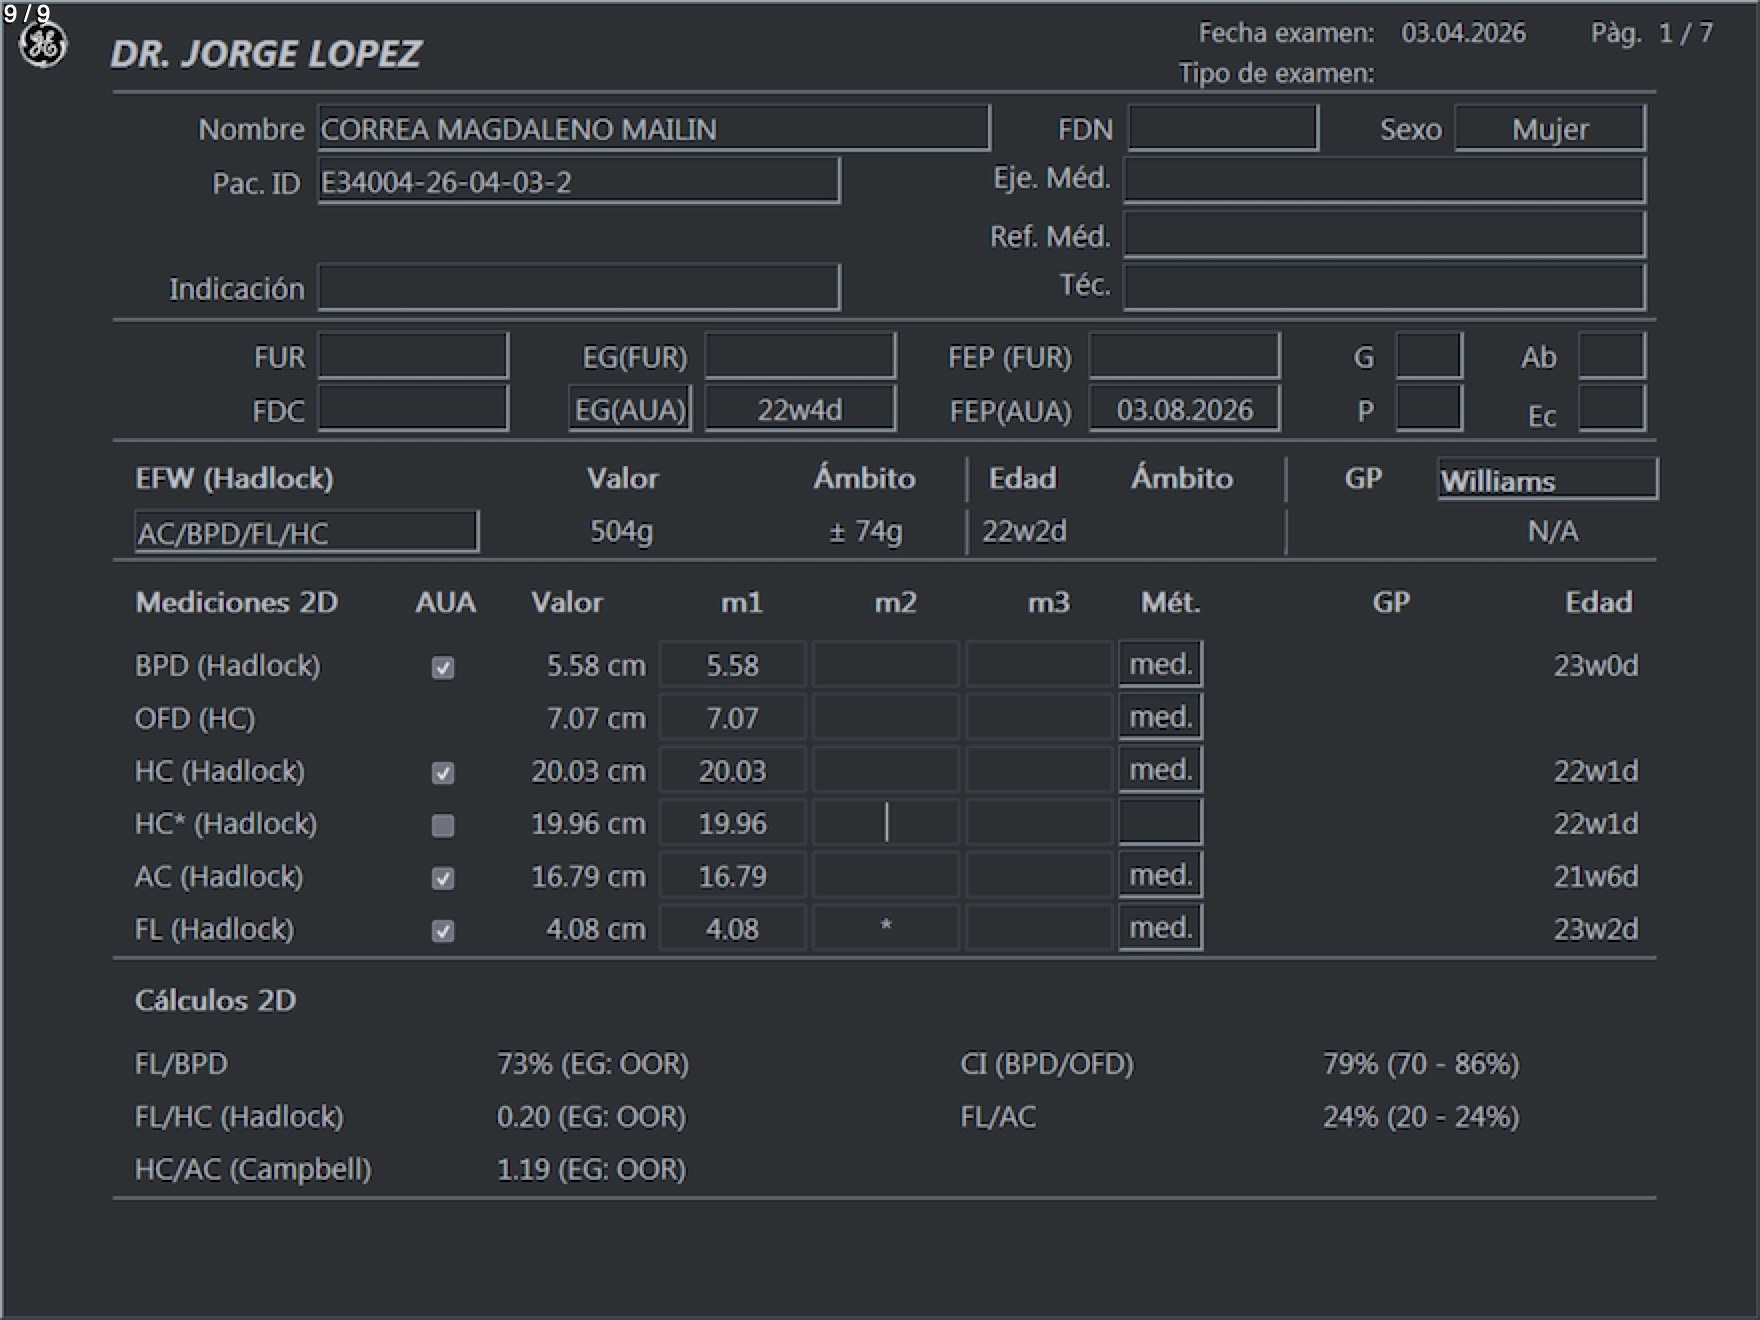
Task: Click the EG(AUA) button
Action: 630,410
